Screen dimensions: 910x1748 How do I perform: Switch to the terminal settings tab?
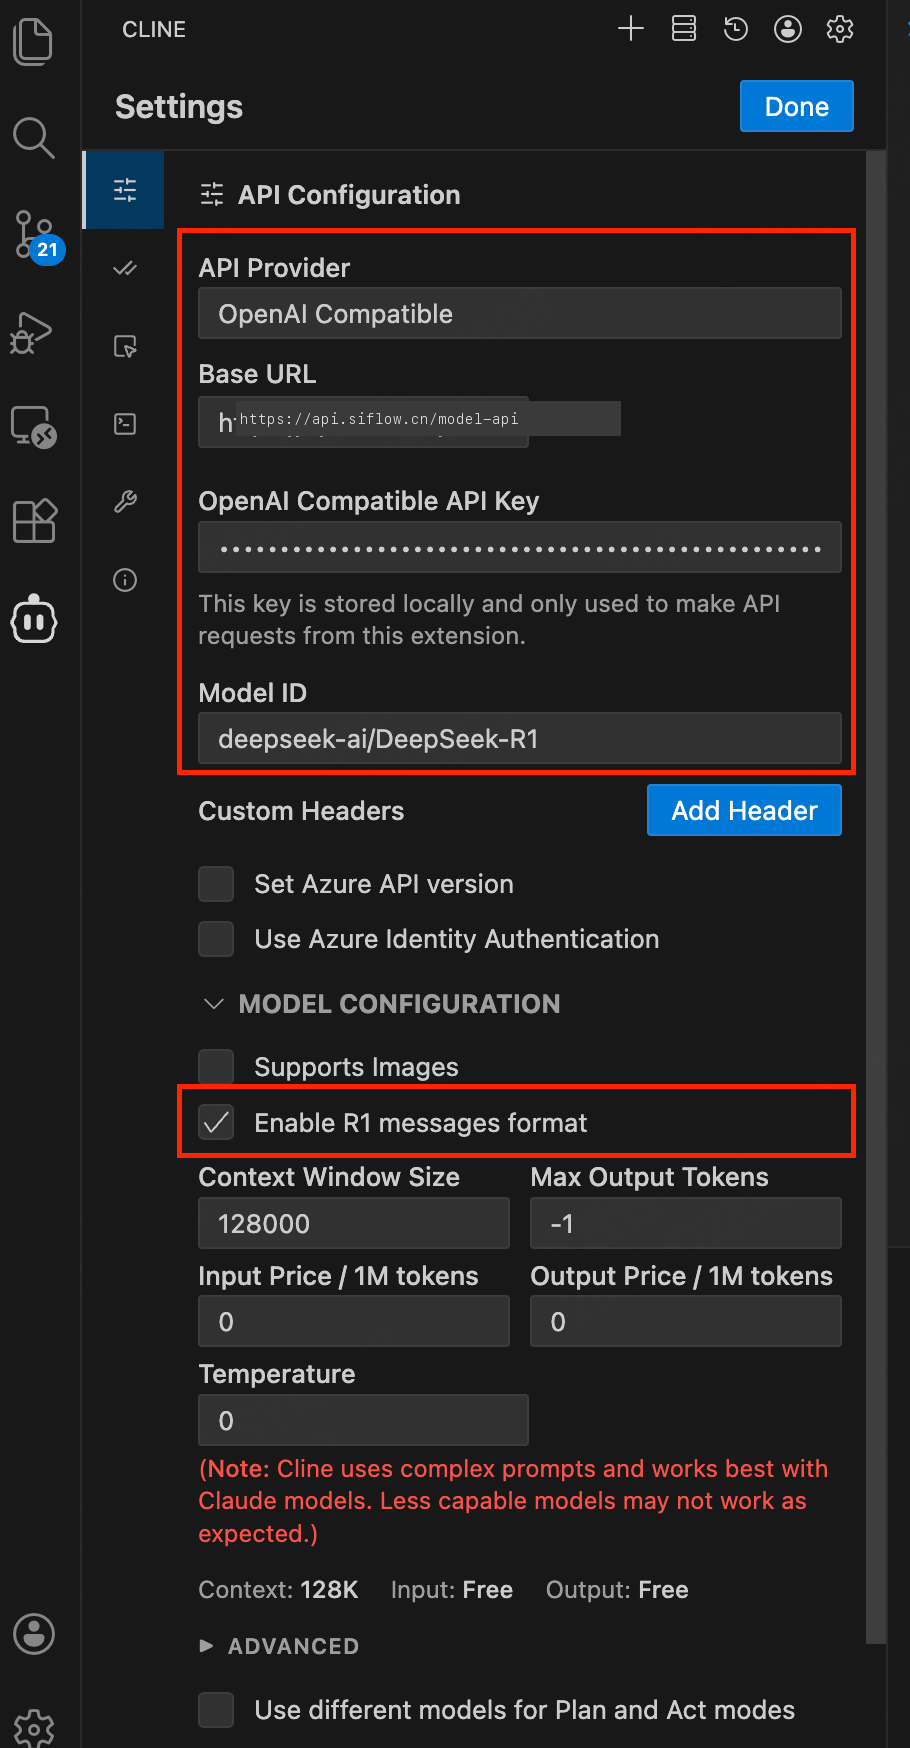click(125, 424)
